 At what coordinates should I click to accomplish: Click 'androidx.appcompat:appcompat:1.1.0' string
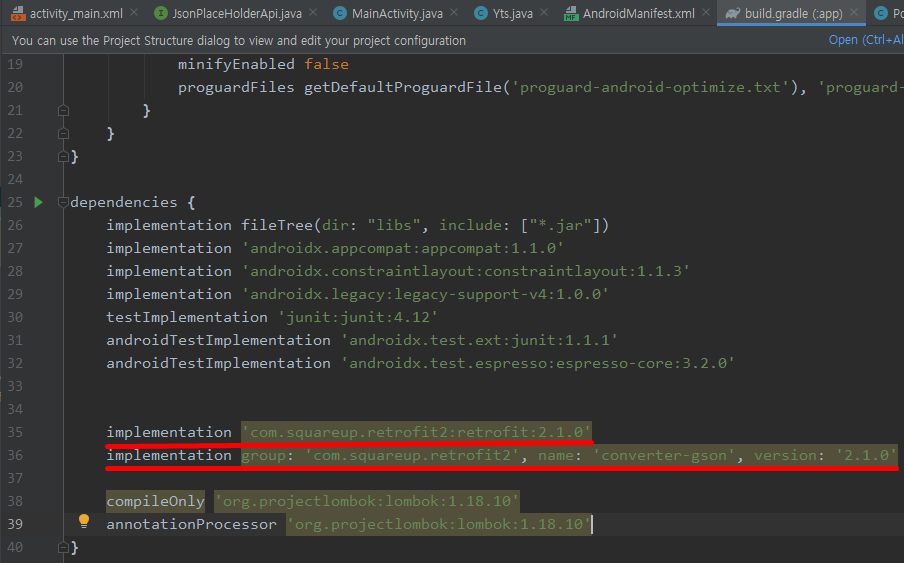[402, 248]
